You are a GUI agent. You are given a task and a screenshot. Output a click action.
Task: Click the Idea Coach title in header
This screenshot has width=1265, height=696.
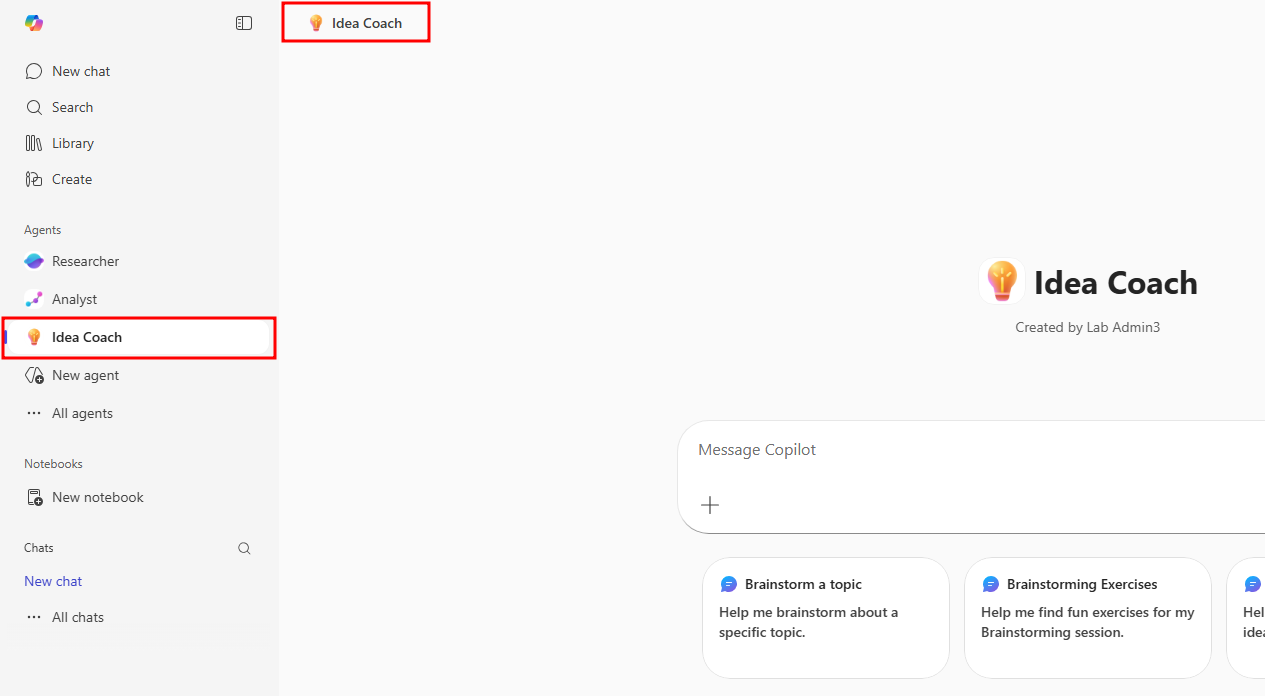pyautogui.click(x=367, y=23)
